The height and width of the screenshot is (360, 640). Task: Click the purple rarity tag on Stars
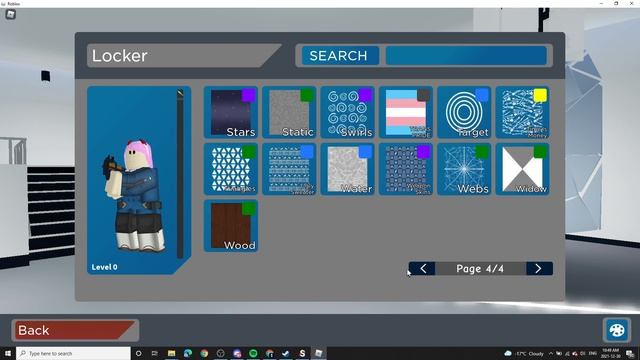[x=249, y=96]
